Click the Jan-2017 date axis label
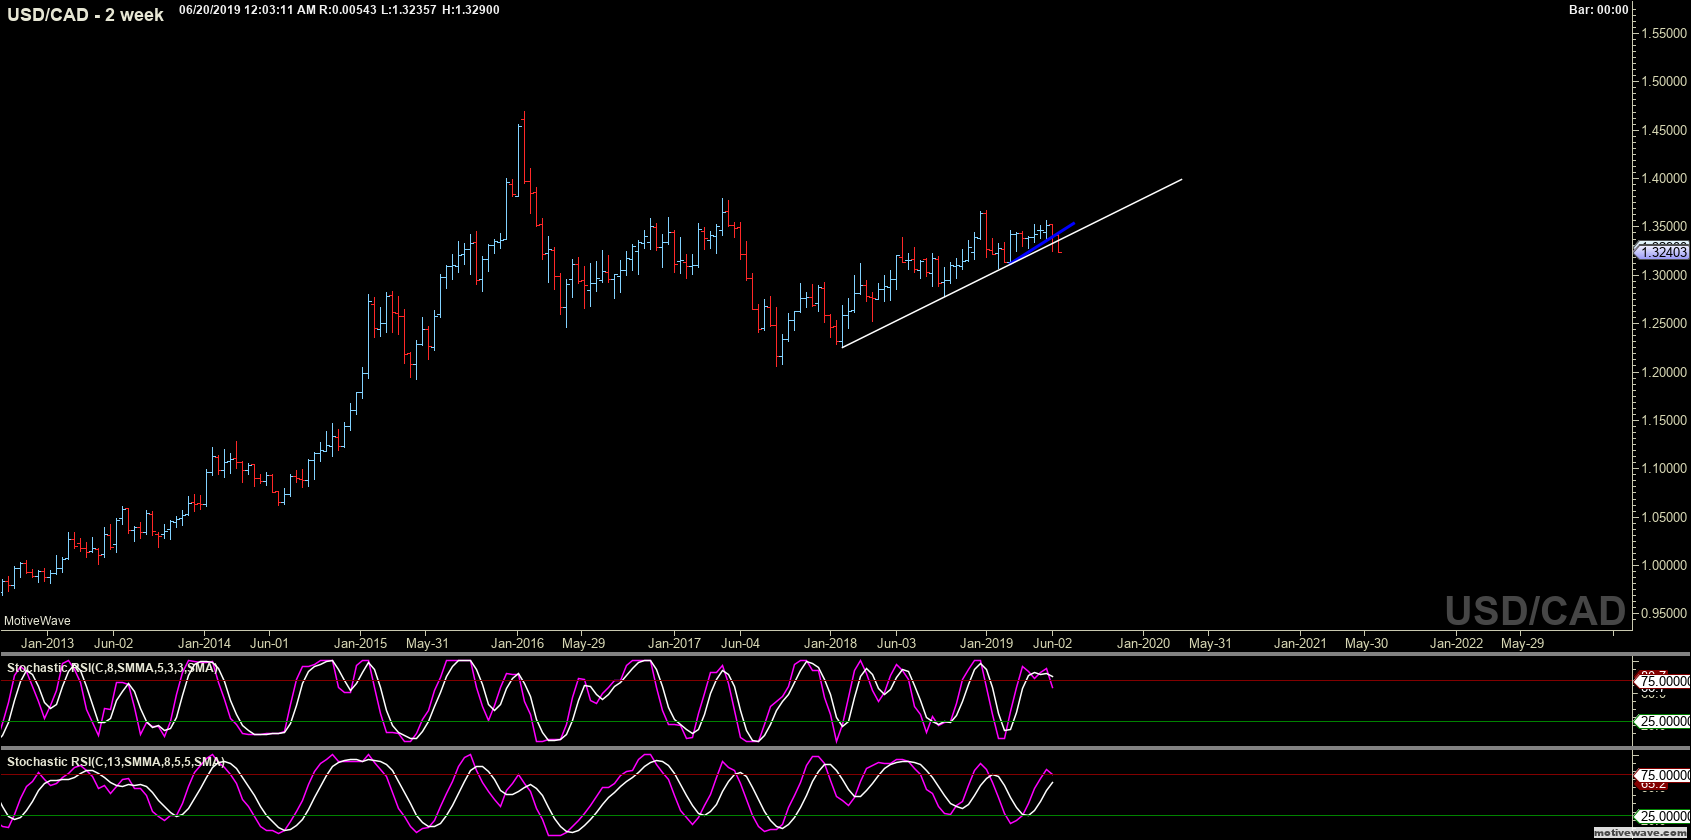1691x840 pixels. pyautogui.click(x=674, y=643)
